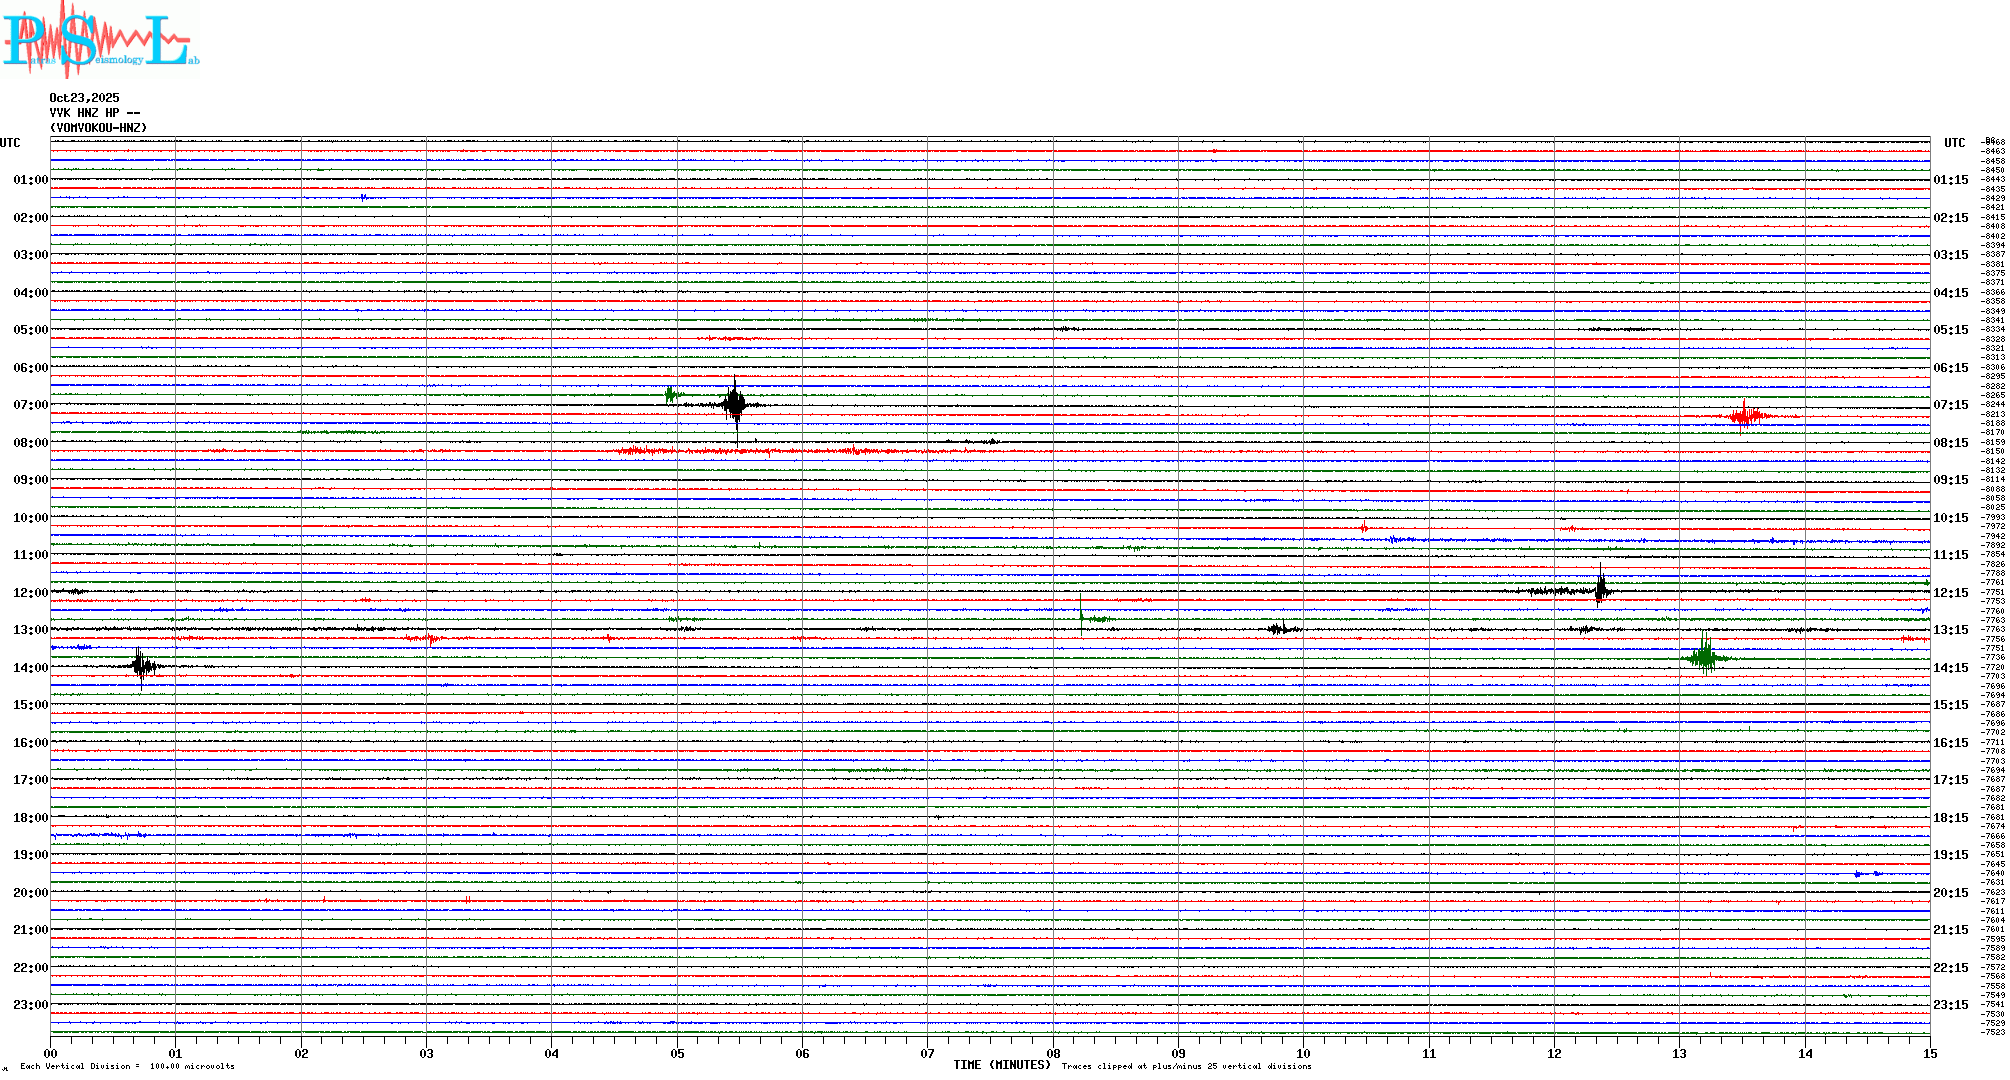Click the TIME (MINUTES) axis title
Screen dimensions: 2010x1080
(1001, 1065)
